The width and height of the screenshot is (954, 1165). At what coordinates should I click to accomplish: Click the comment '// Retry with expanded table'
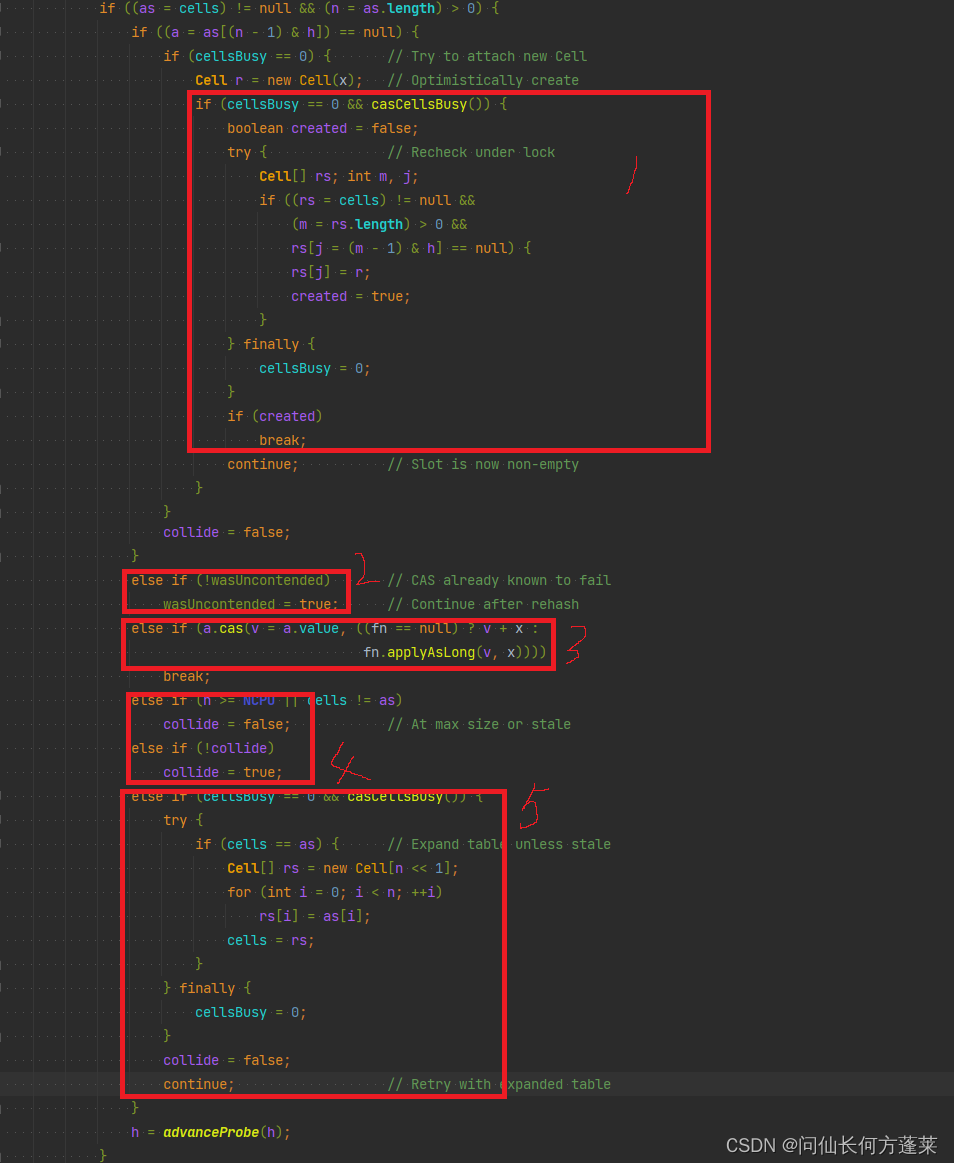[x=499, y=1085]
